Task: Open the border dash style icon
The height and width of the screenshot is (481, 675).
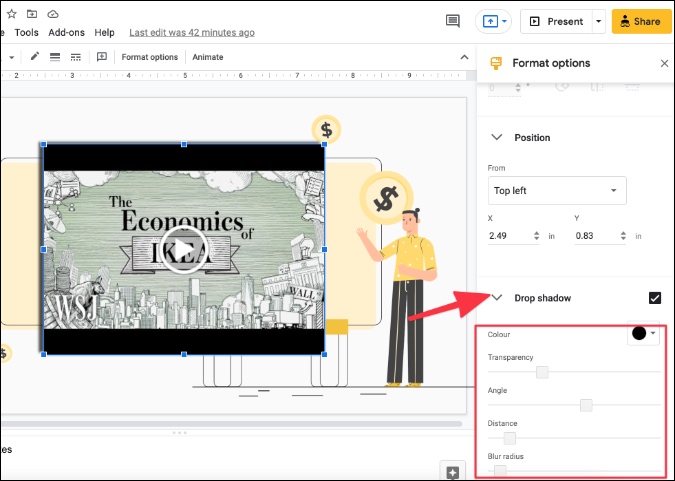Action: [75, 57]
